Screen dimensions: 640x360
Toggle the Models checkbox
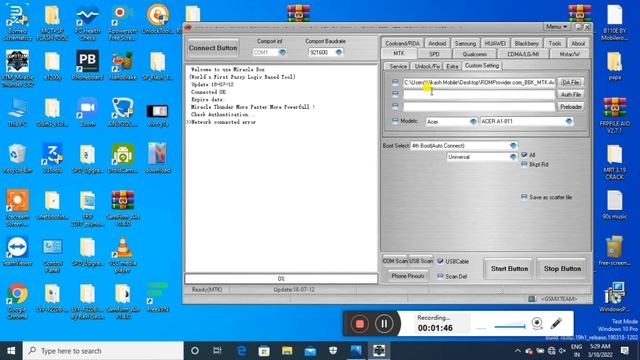(x=395, y=121)
